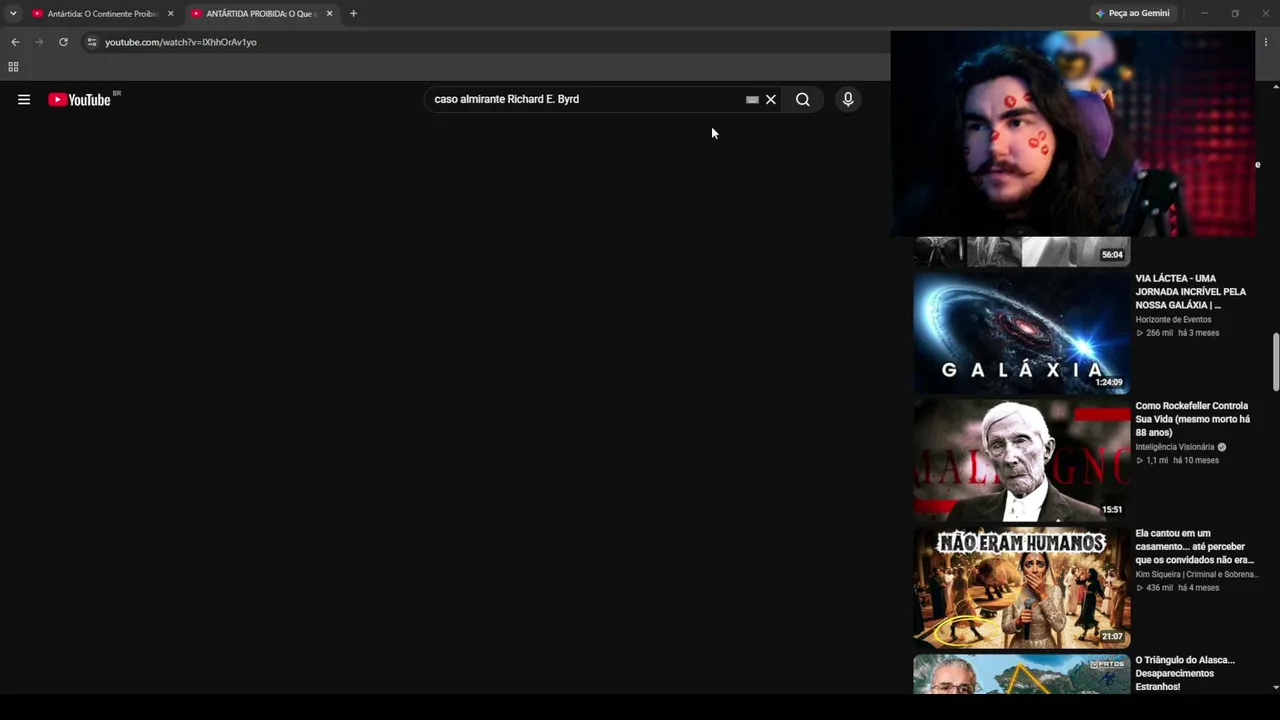Click the '436 mil há 4 meses' text
The image size is (1280, 720).
1177,588
